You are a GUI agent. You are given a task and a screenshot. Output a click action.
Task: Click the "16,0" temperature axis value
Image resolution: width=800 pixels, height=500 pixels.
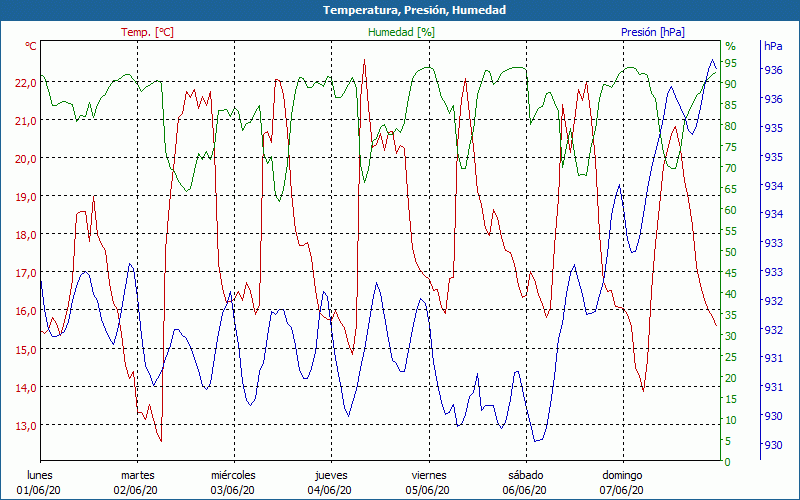[26, 311]
